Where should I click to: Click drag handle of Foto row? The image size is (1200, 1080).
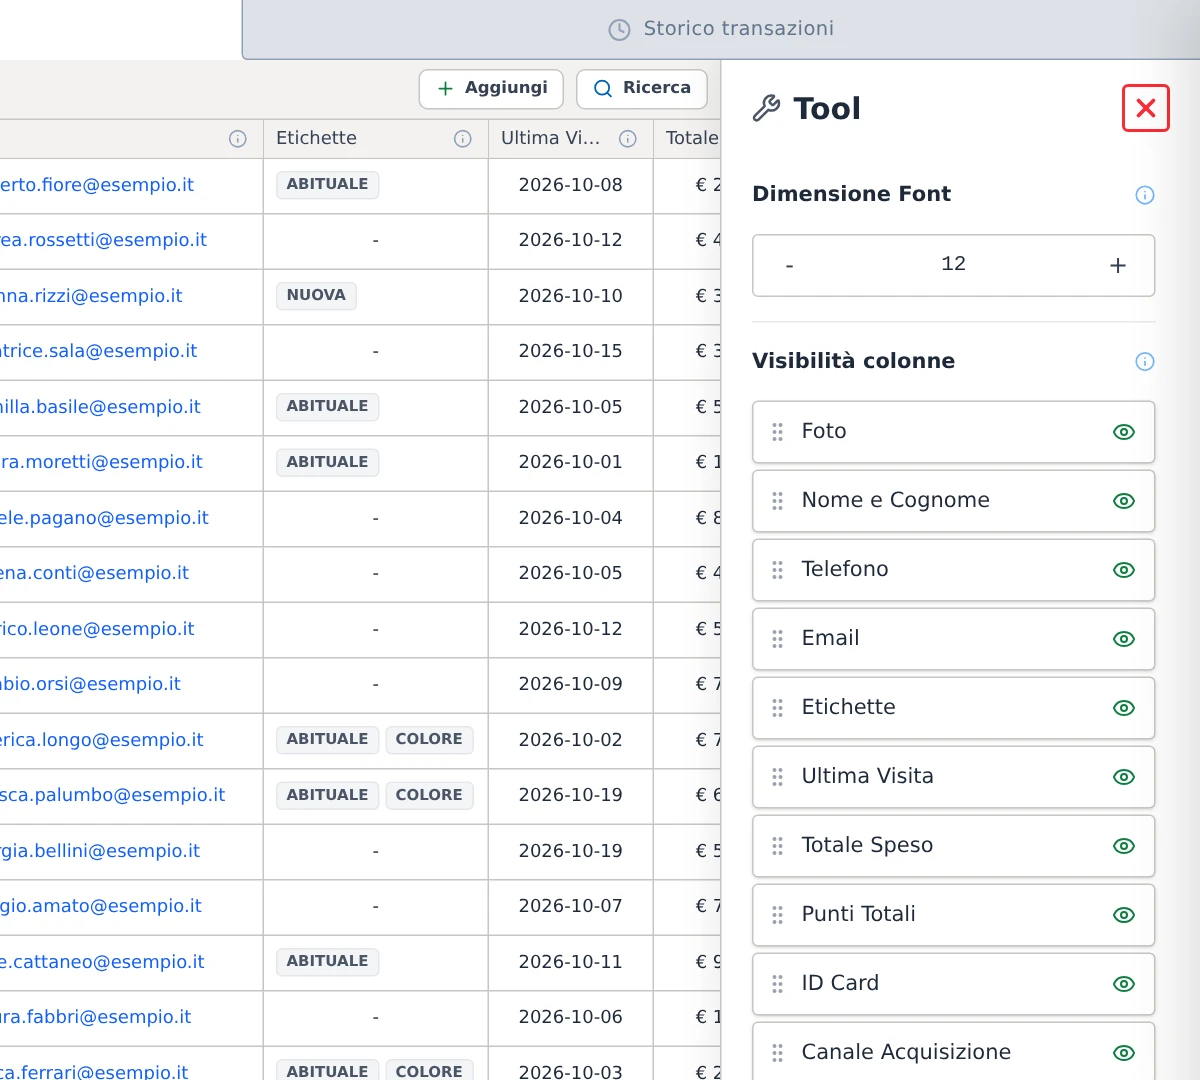coord(778,432)
